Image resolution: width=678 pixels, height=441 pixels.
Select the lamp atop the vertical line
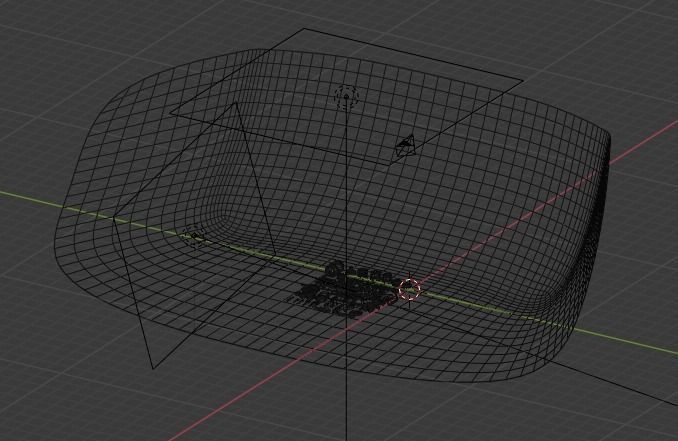[x=347, y=97]
